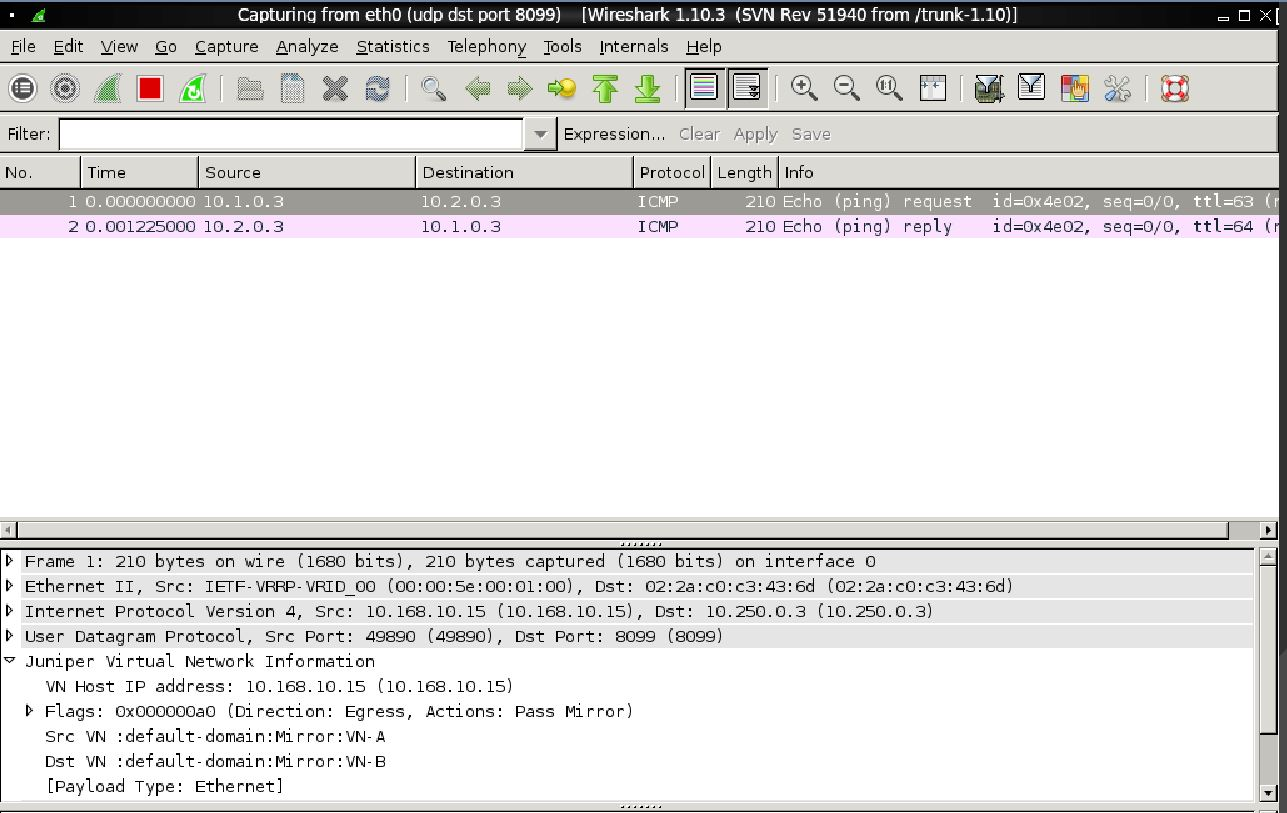
Task: Clear the display filter
Action: 699,134
